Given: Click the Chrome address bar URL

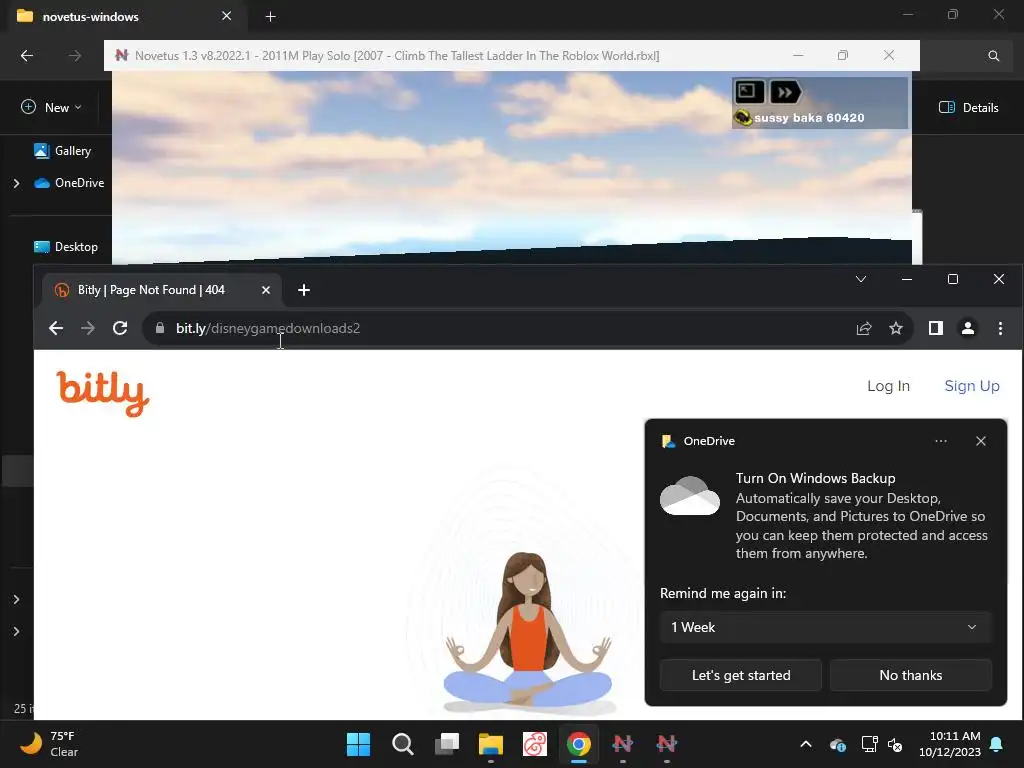Looking at the screenshot, I should click(x=268, y=328).
